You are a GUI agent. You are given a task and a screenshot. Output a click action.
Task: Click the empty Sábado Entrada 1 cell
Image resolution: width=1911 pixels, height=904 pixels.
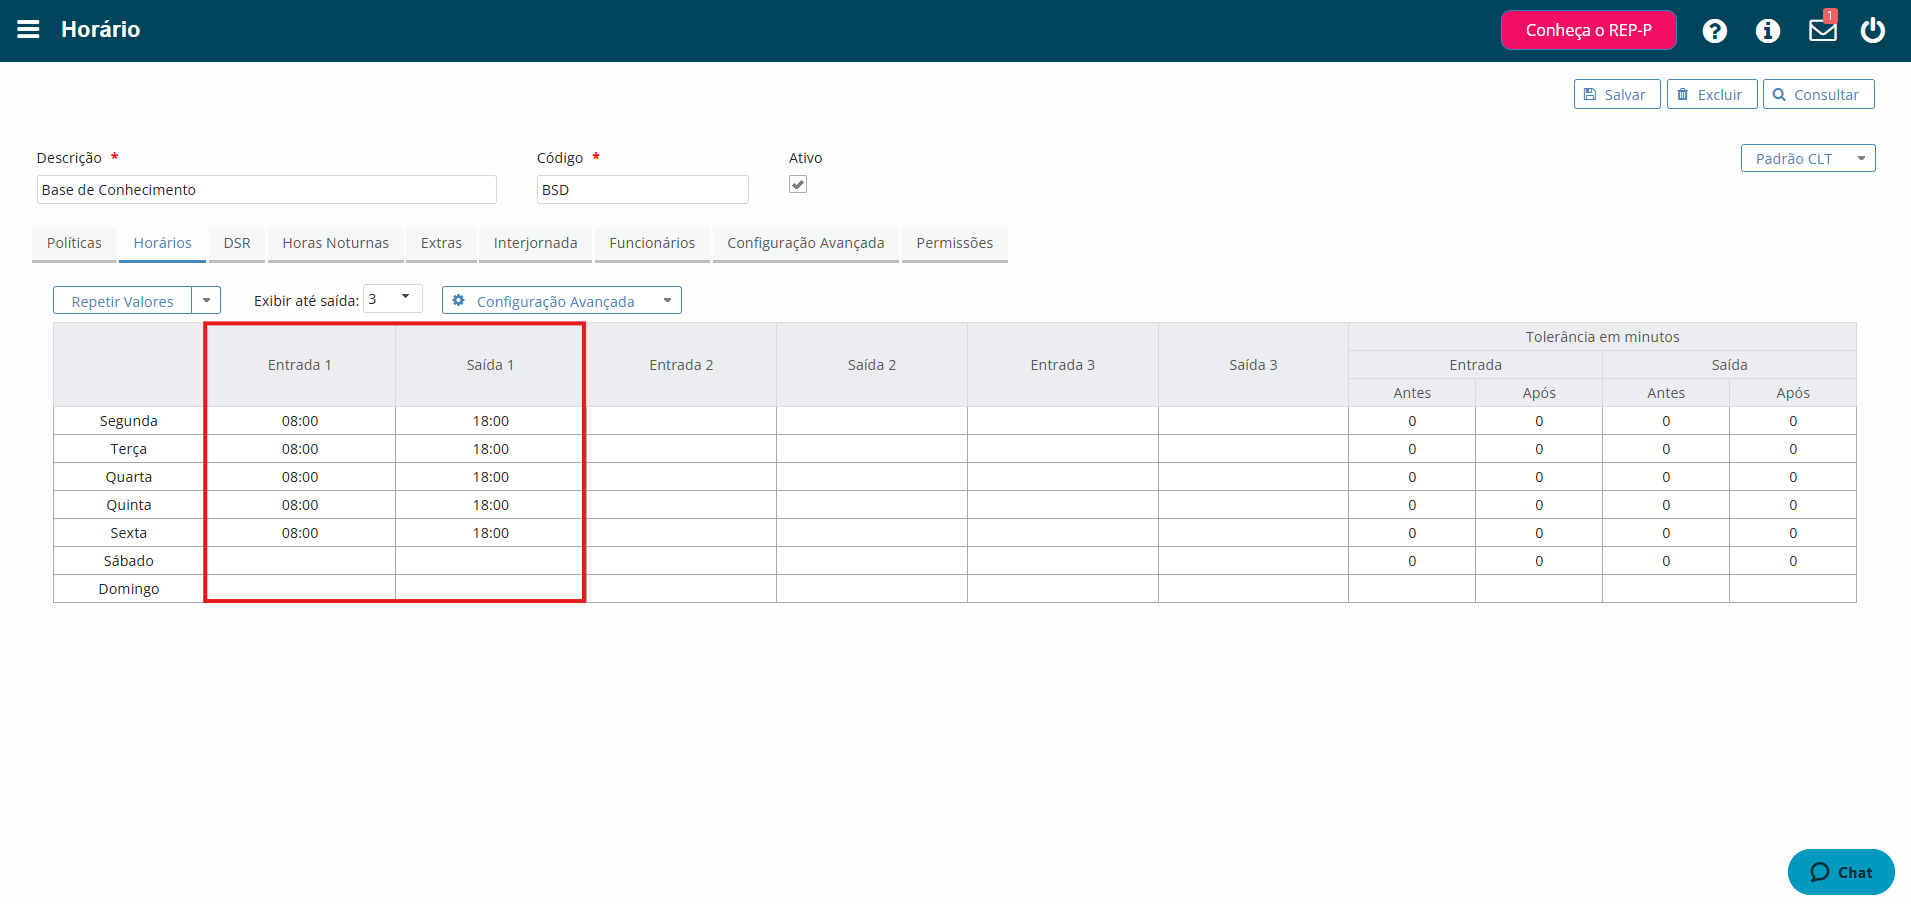[x=300, y=561]
